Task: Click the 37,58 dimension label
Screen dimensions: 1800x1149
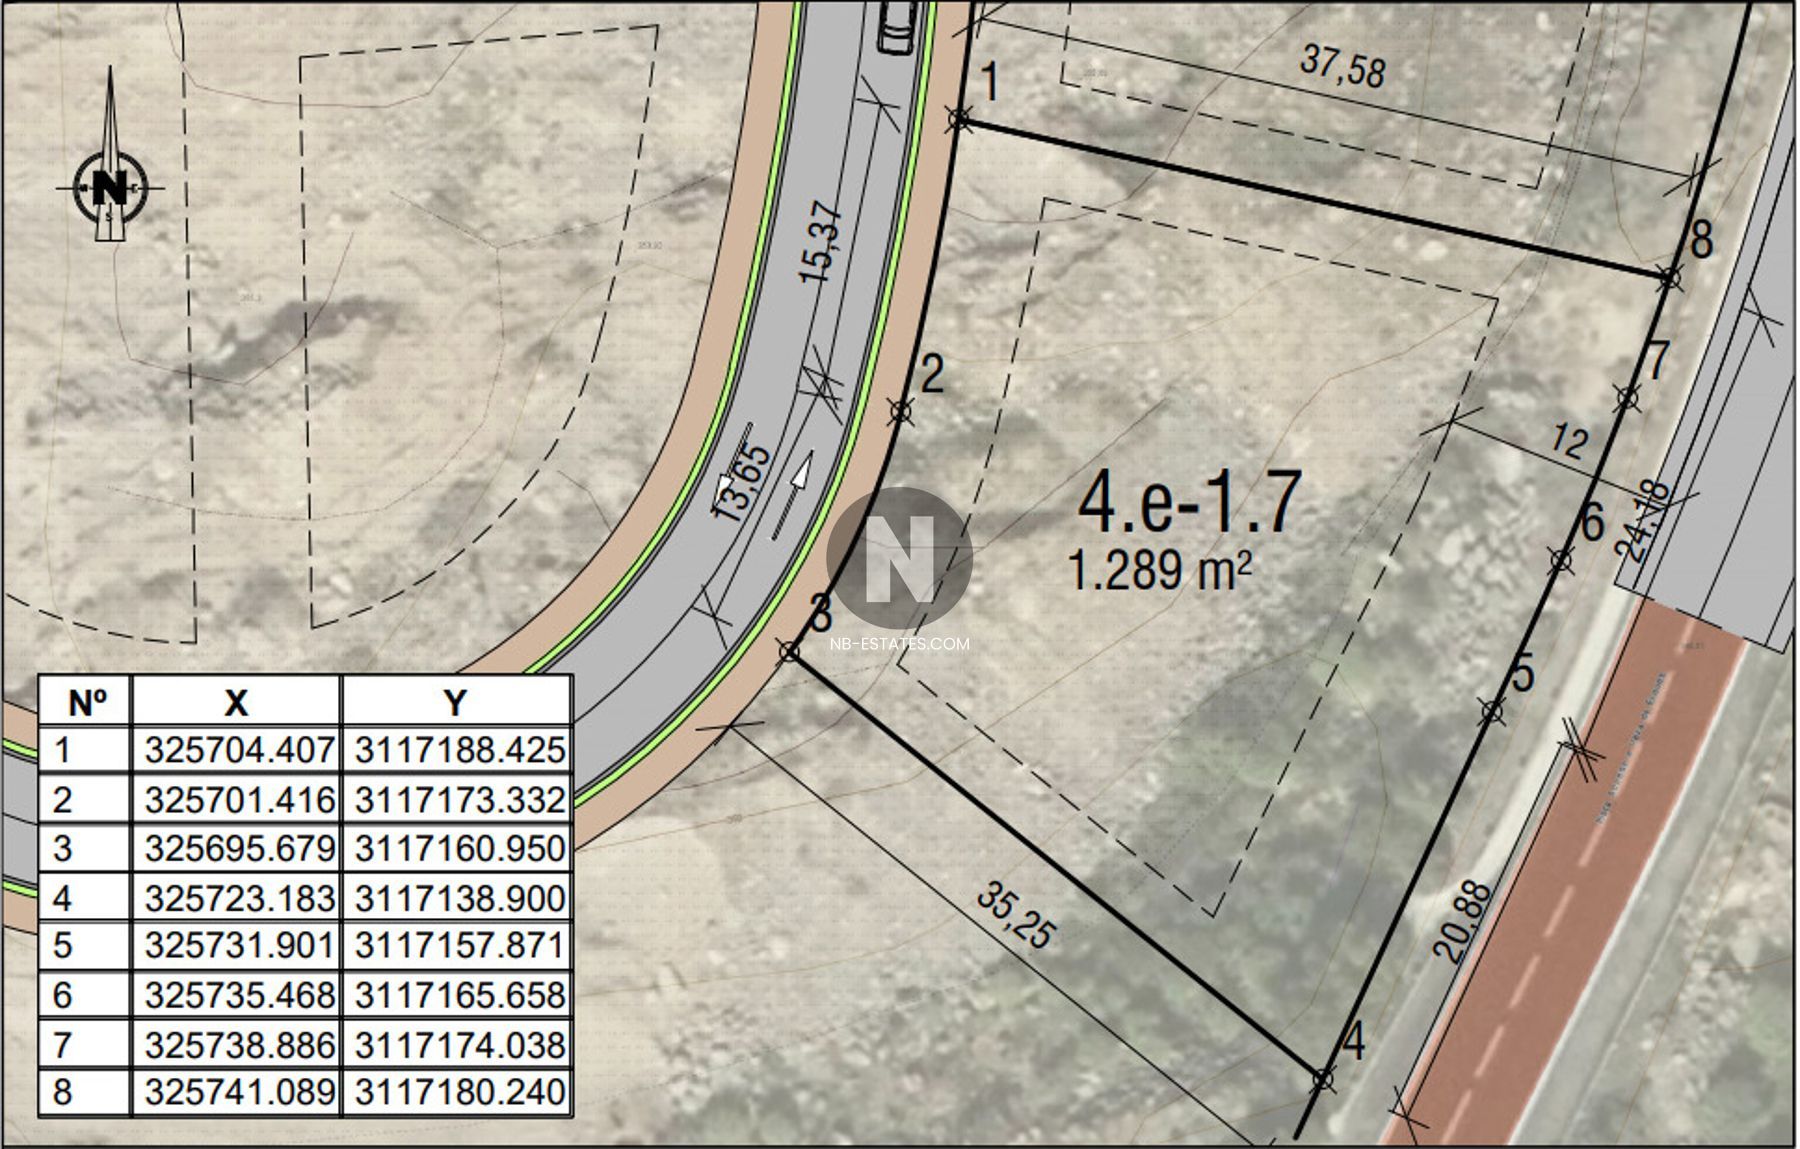Action: (x=1343, y=66)
